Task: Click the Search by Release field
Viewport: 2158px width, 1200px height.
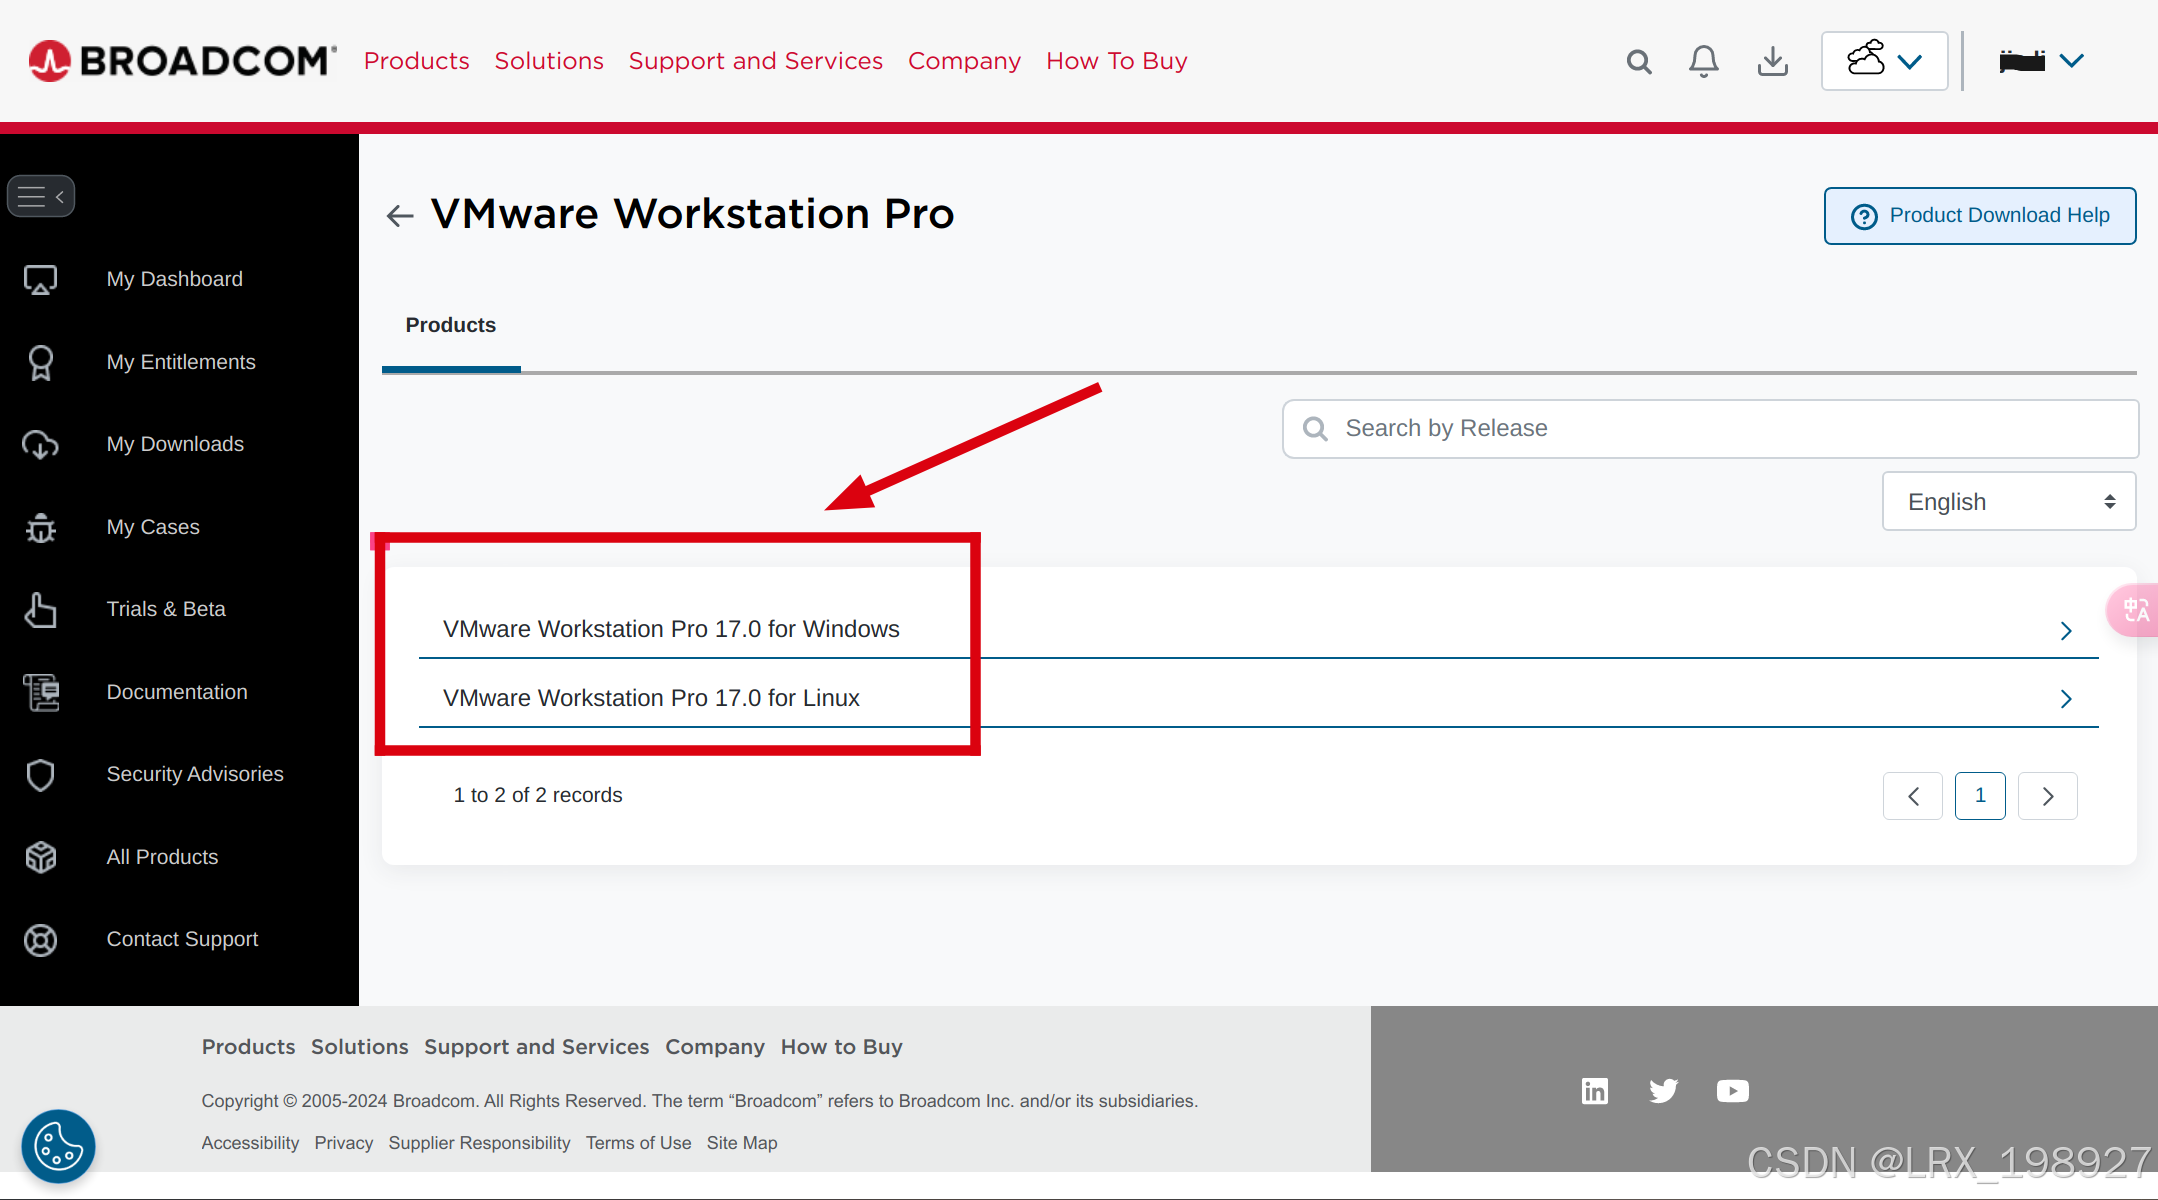Action: (1710, 429)
